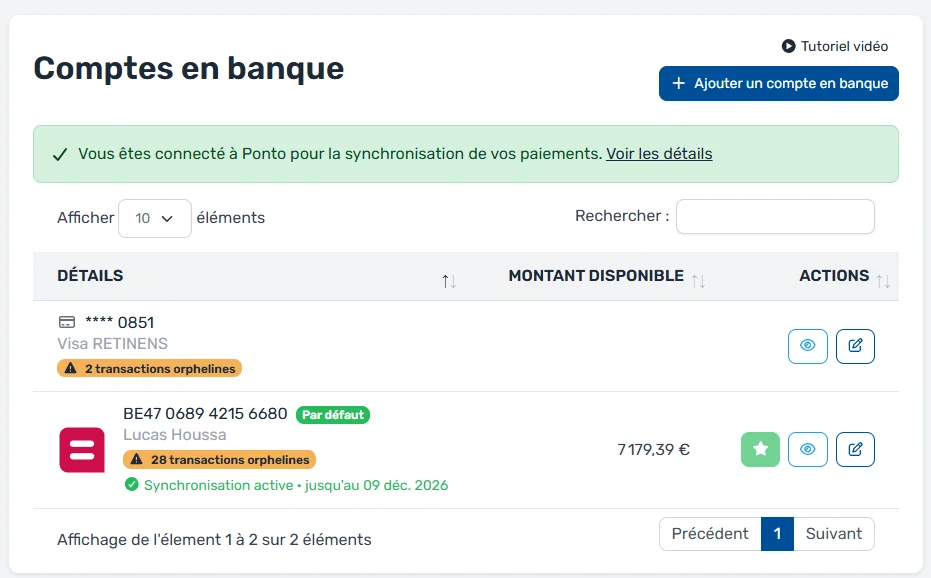Click Ajouter un compte en banque button

click(778, 83)
